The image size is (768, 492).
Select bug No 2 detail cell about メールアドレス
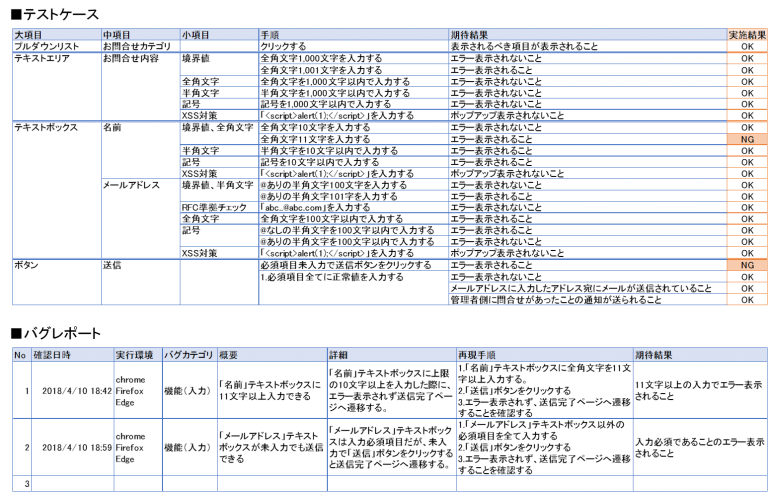pyautogui.click(x=392, y=447)
